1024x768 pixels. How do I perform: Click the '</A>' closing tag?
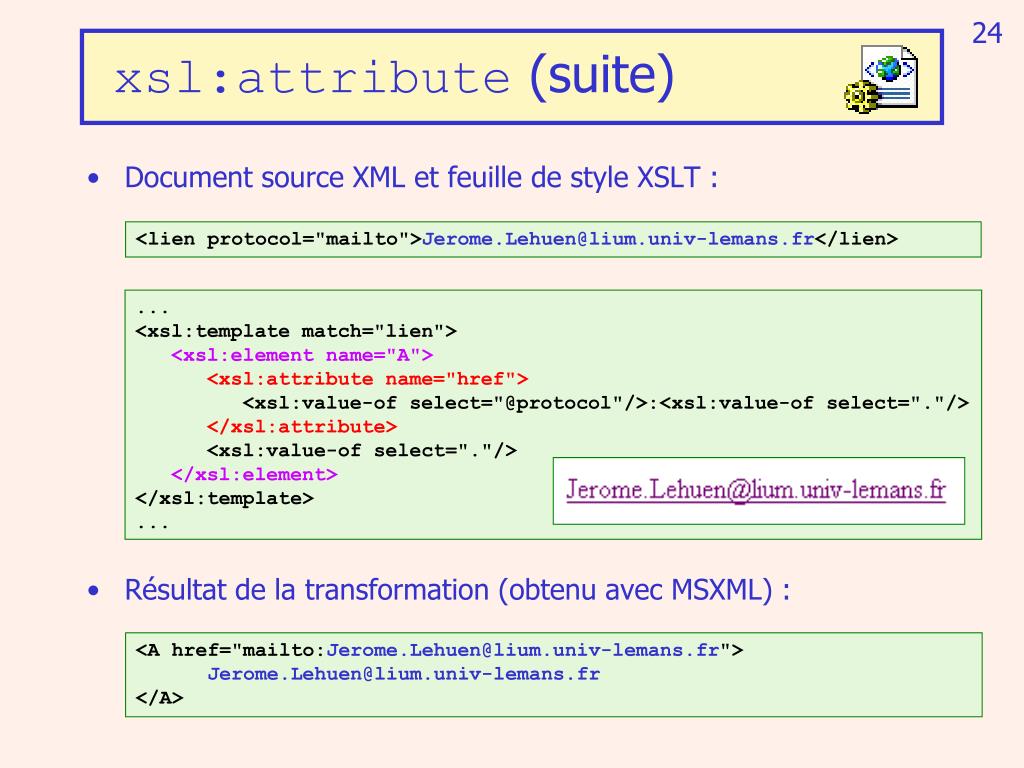pyautogui.click(x=159, y=698)
